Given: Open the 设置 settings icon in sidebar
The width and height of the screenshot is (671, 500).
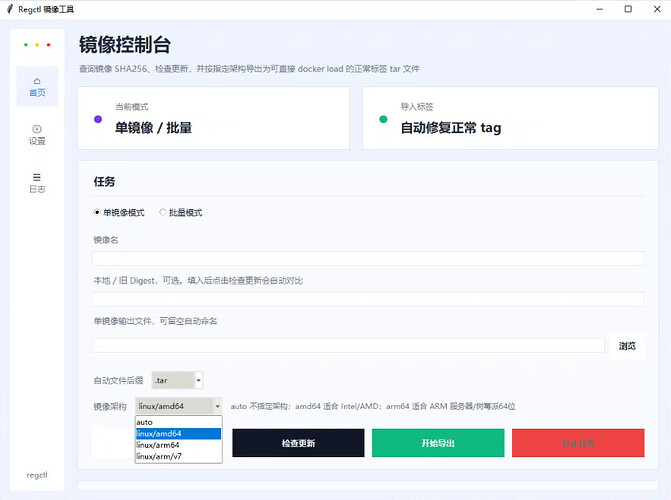Looking at the screenshot, I should pos(37,135).
